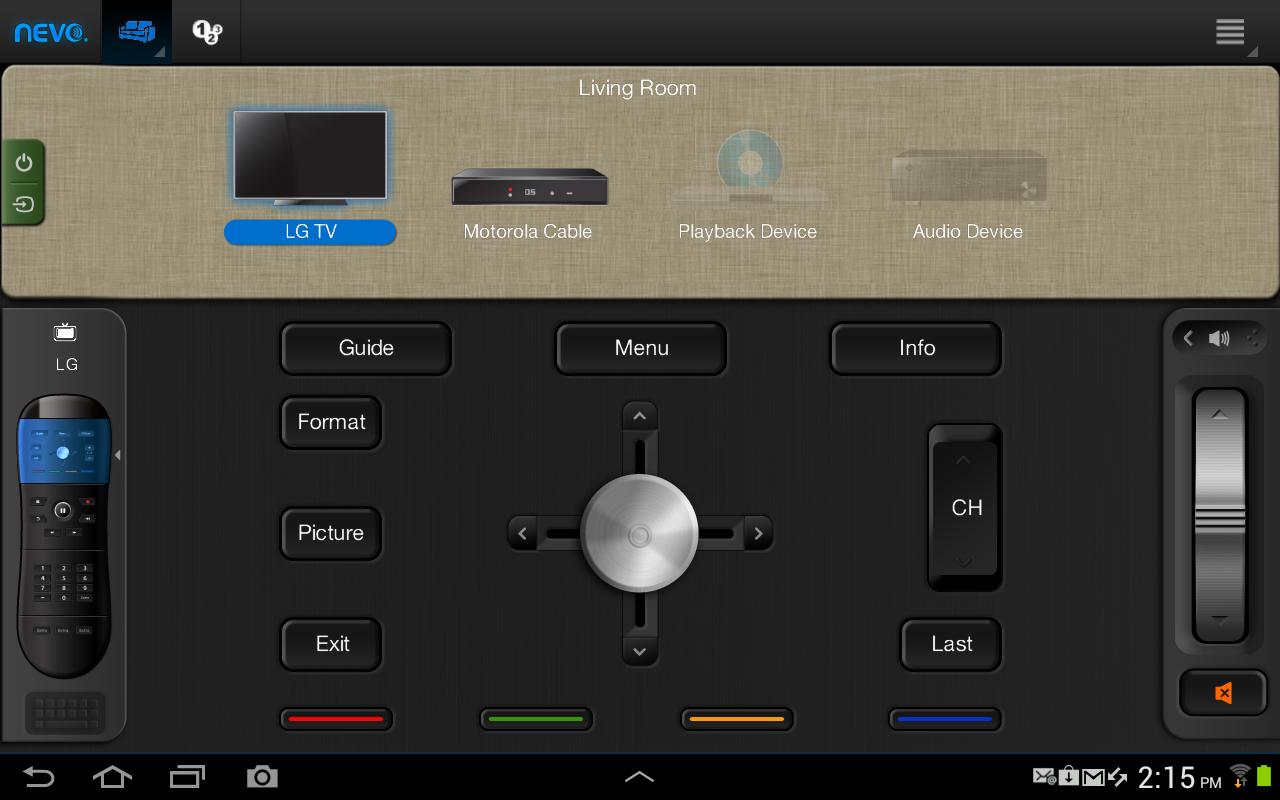
Task: Tap the camera screenshot icon in navigation bar
Action: click(262, 776)
